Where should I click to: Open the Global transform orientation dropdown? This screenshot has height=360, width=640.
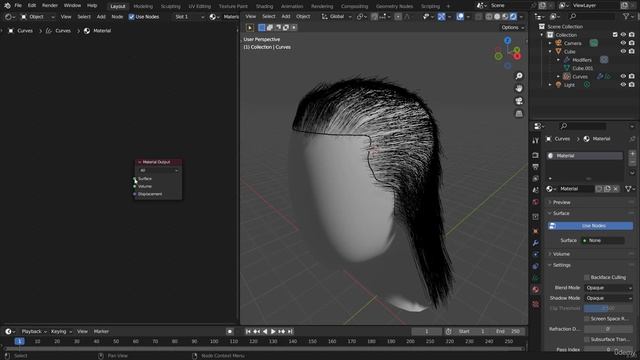coord(337,17)
